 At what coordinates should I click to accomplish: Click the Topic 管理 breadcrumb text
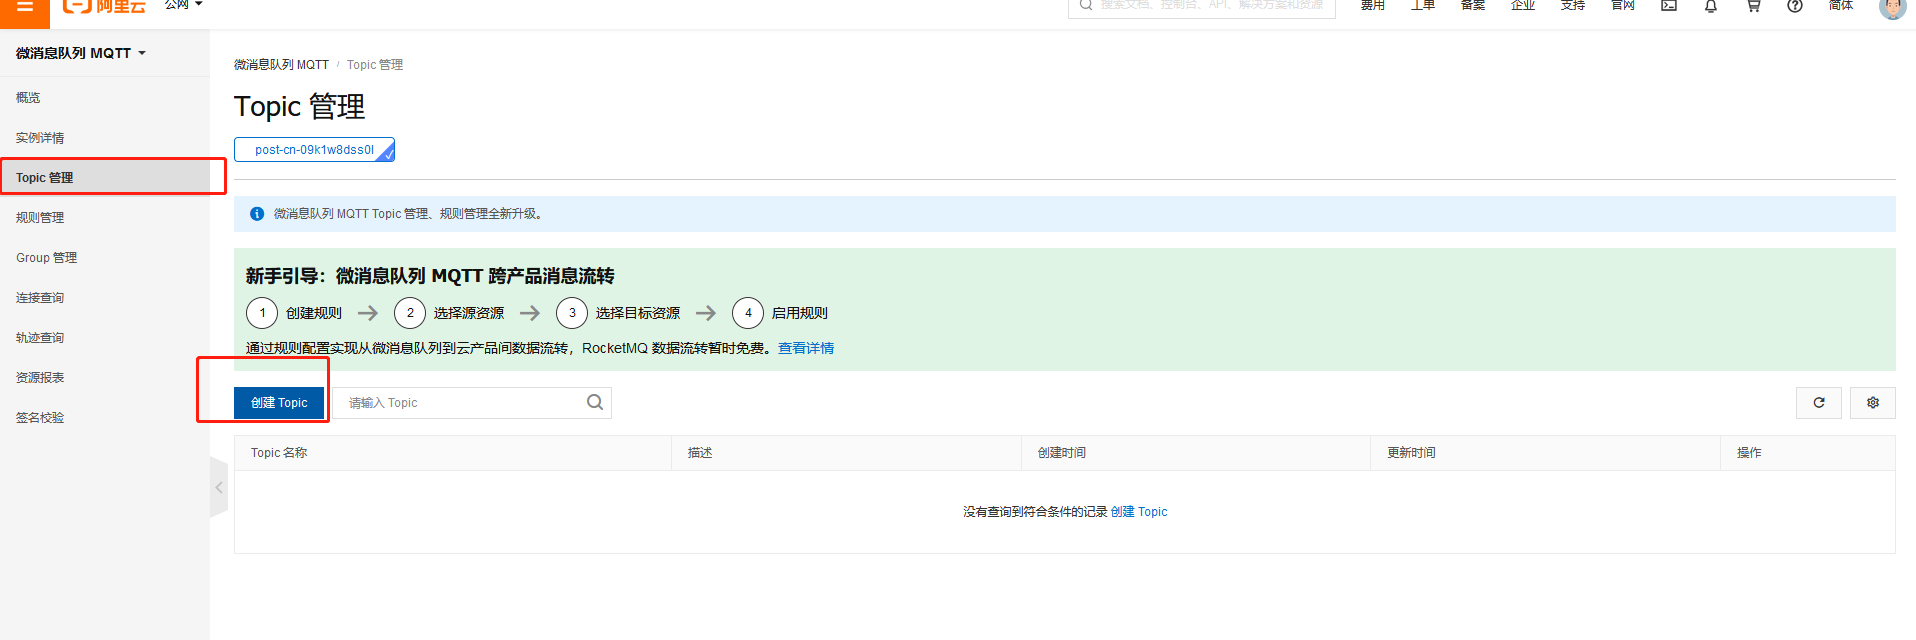point(375,65)
